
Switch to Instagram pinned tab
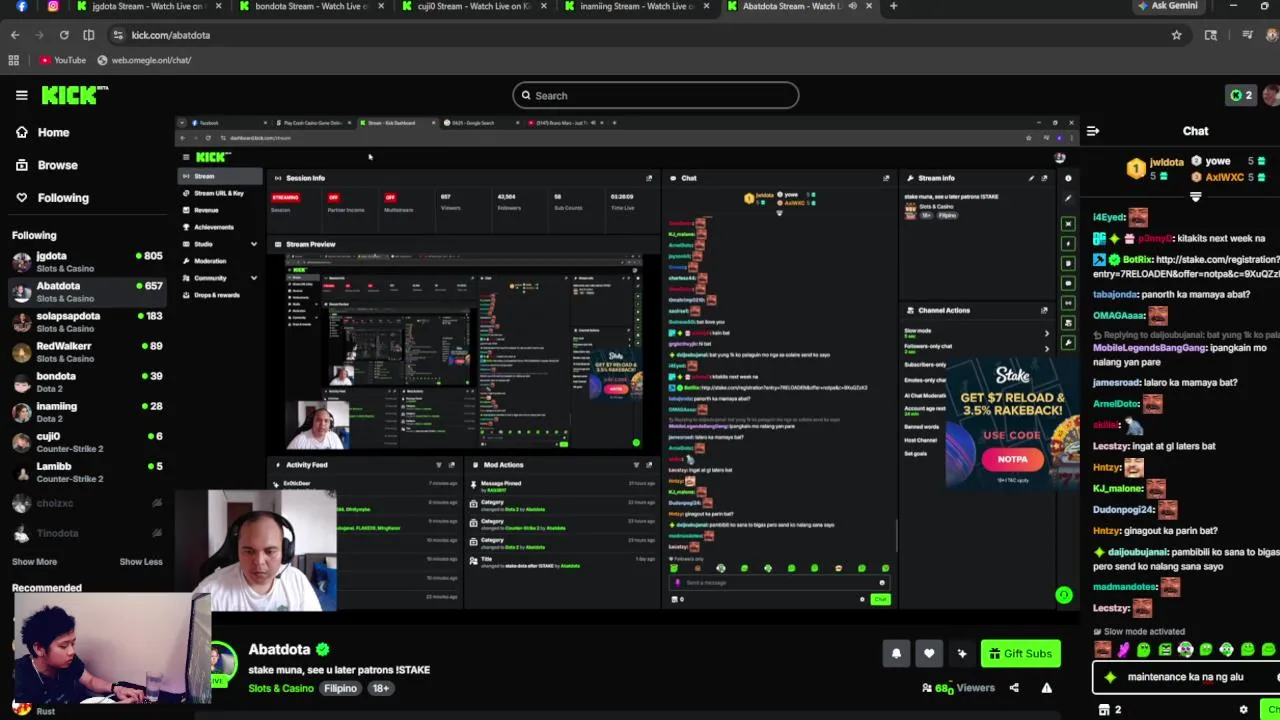(53, 6)
